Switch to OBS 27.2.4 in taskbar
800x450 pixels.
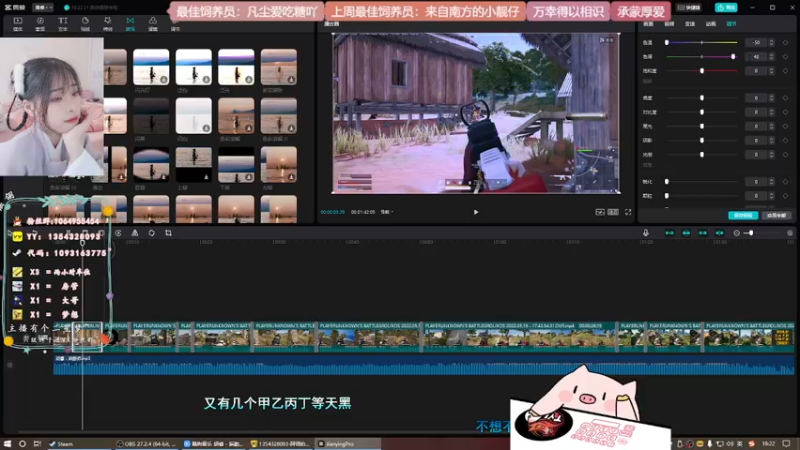[146, 444]
